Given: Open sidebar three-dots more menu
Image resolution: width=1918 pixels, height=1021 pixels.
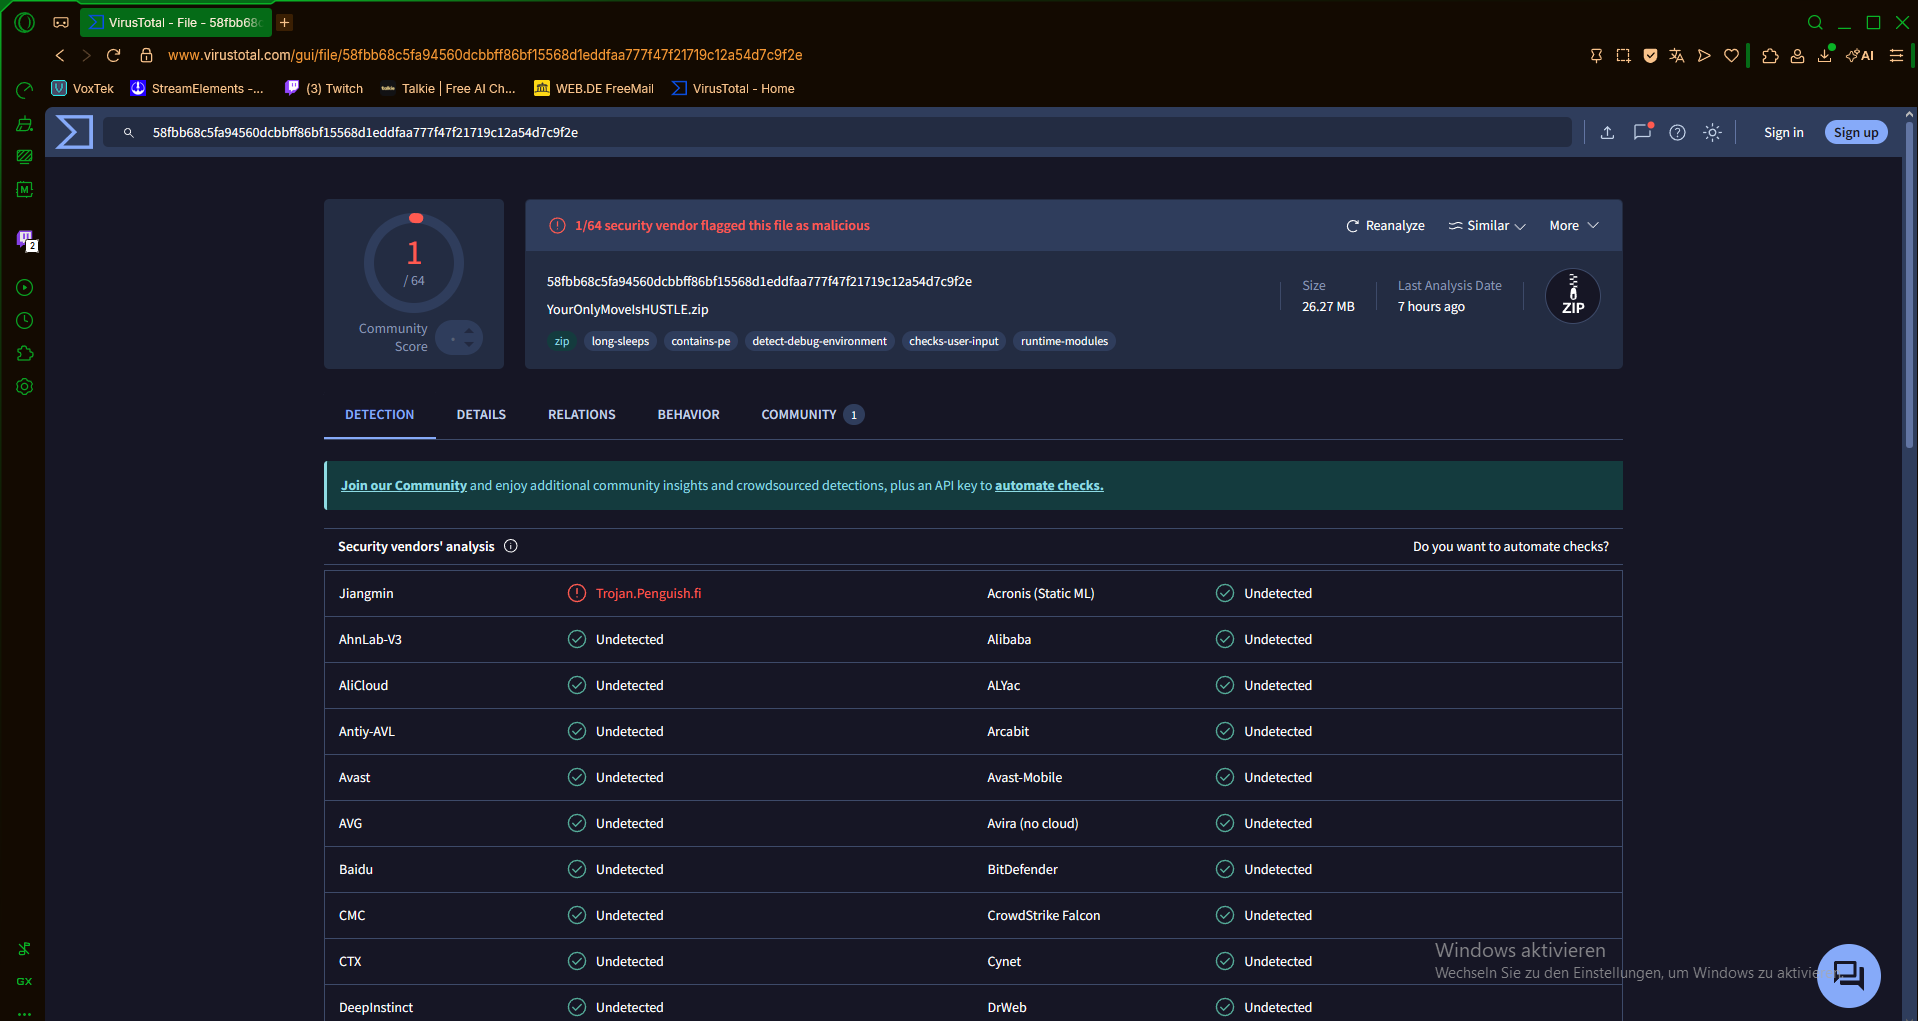Looking at the screenshot, I should pos(25,1013).
